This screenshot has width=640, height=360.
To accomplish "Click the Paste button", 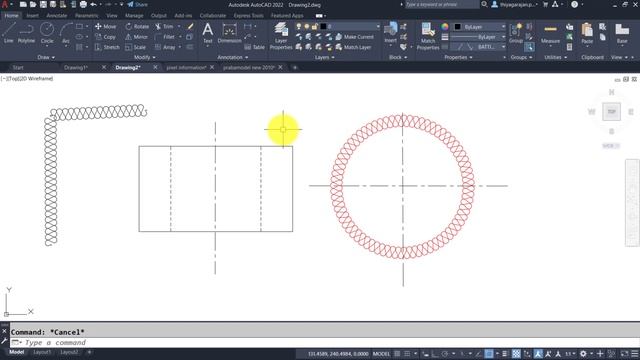I will [x=587, y=33].
